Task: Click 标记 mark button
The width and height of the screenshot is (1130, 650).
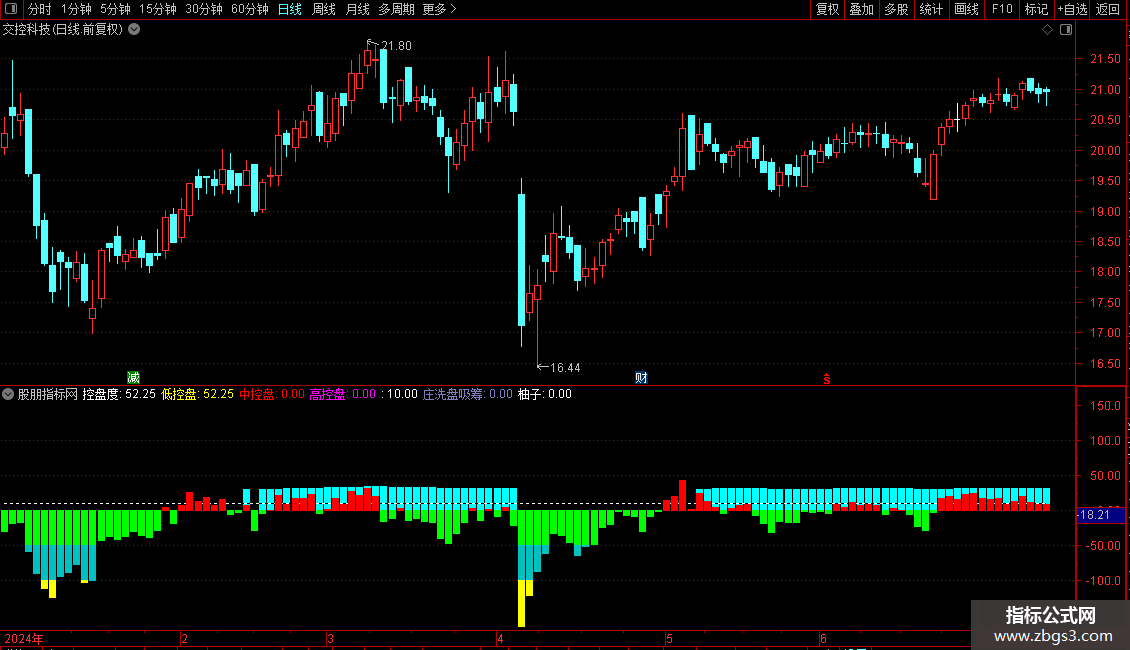Action: pos(1036,9)
